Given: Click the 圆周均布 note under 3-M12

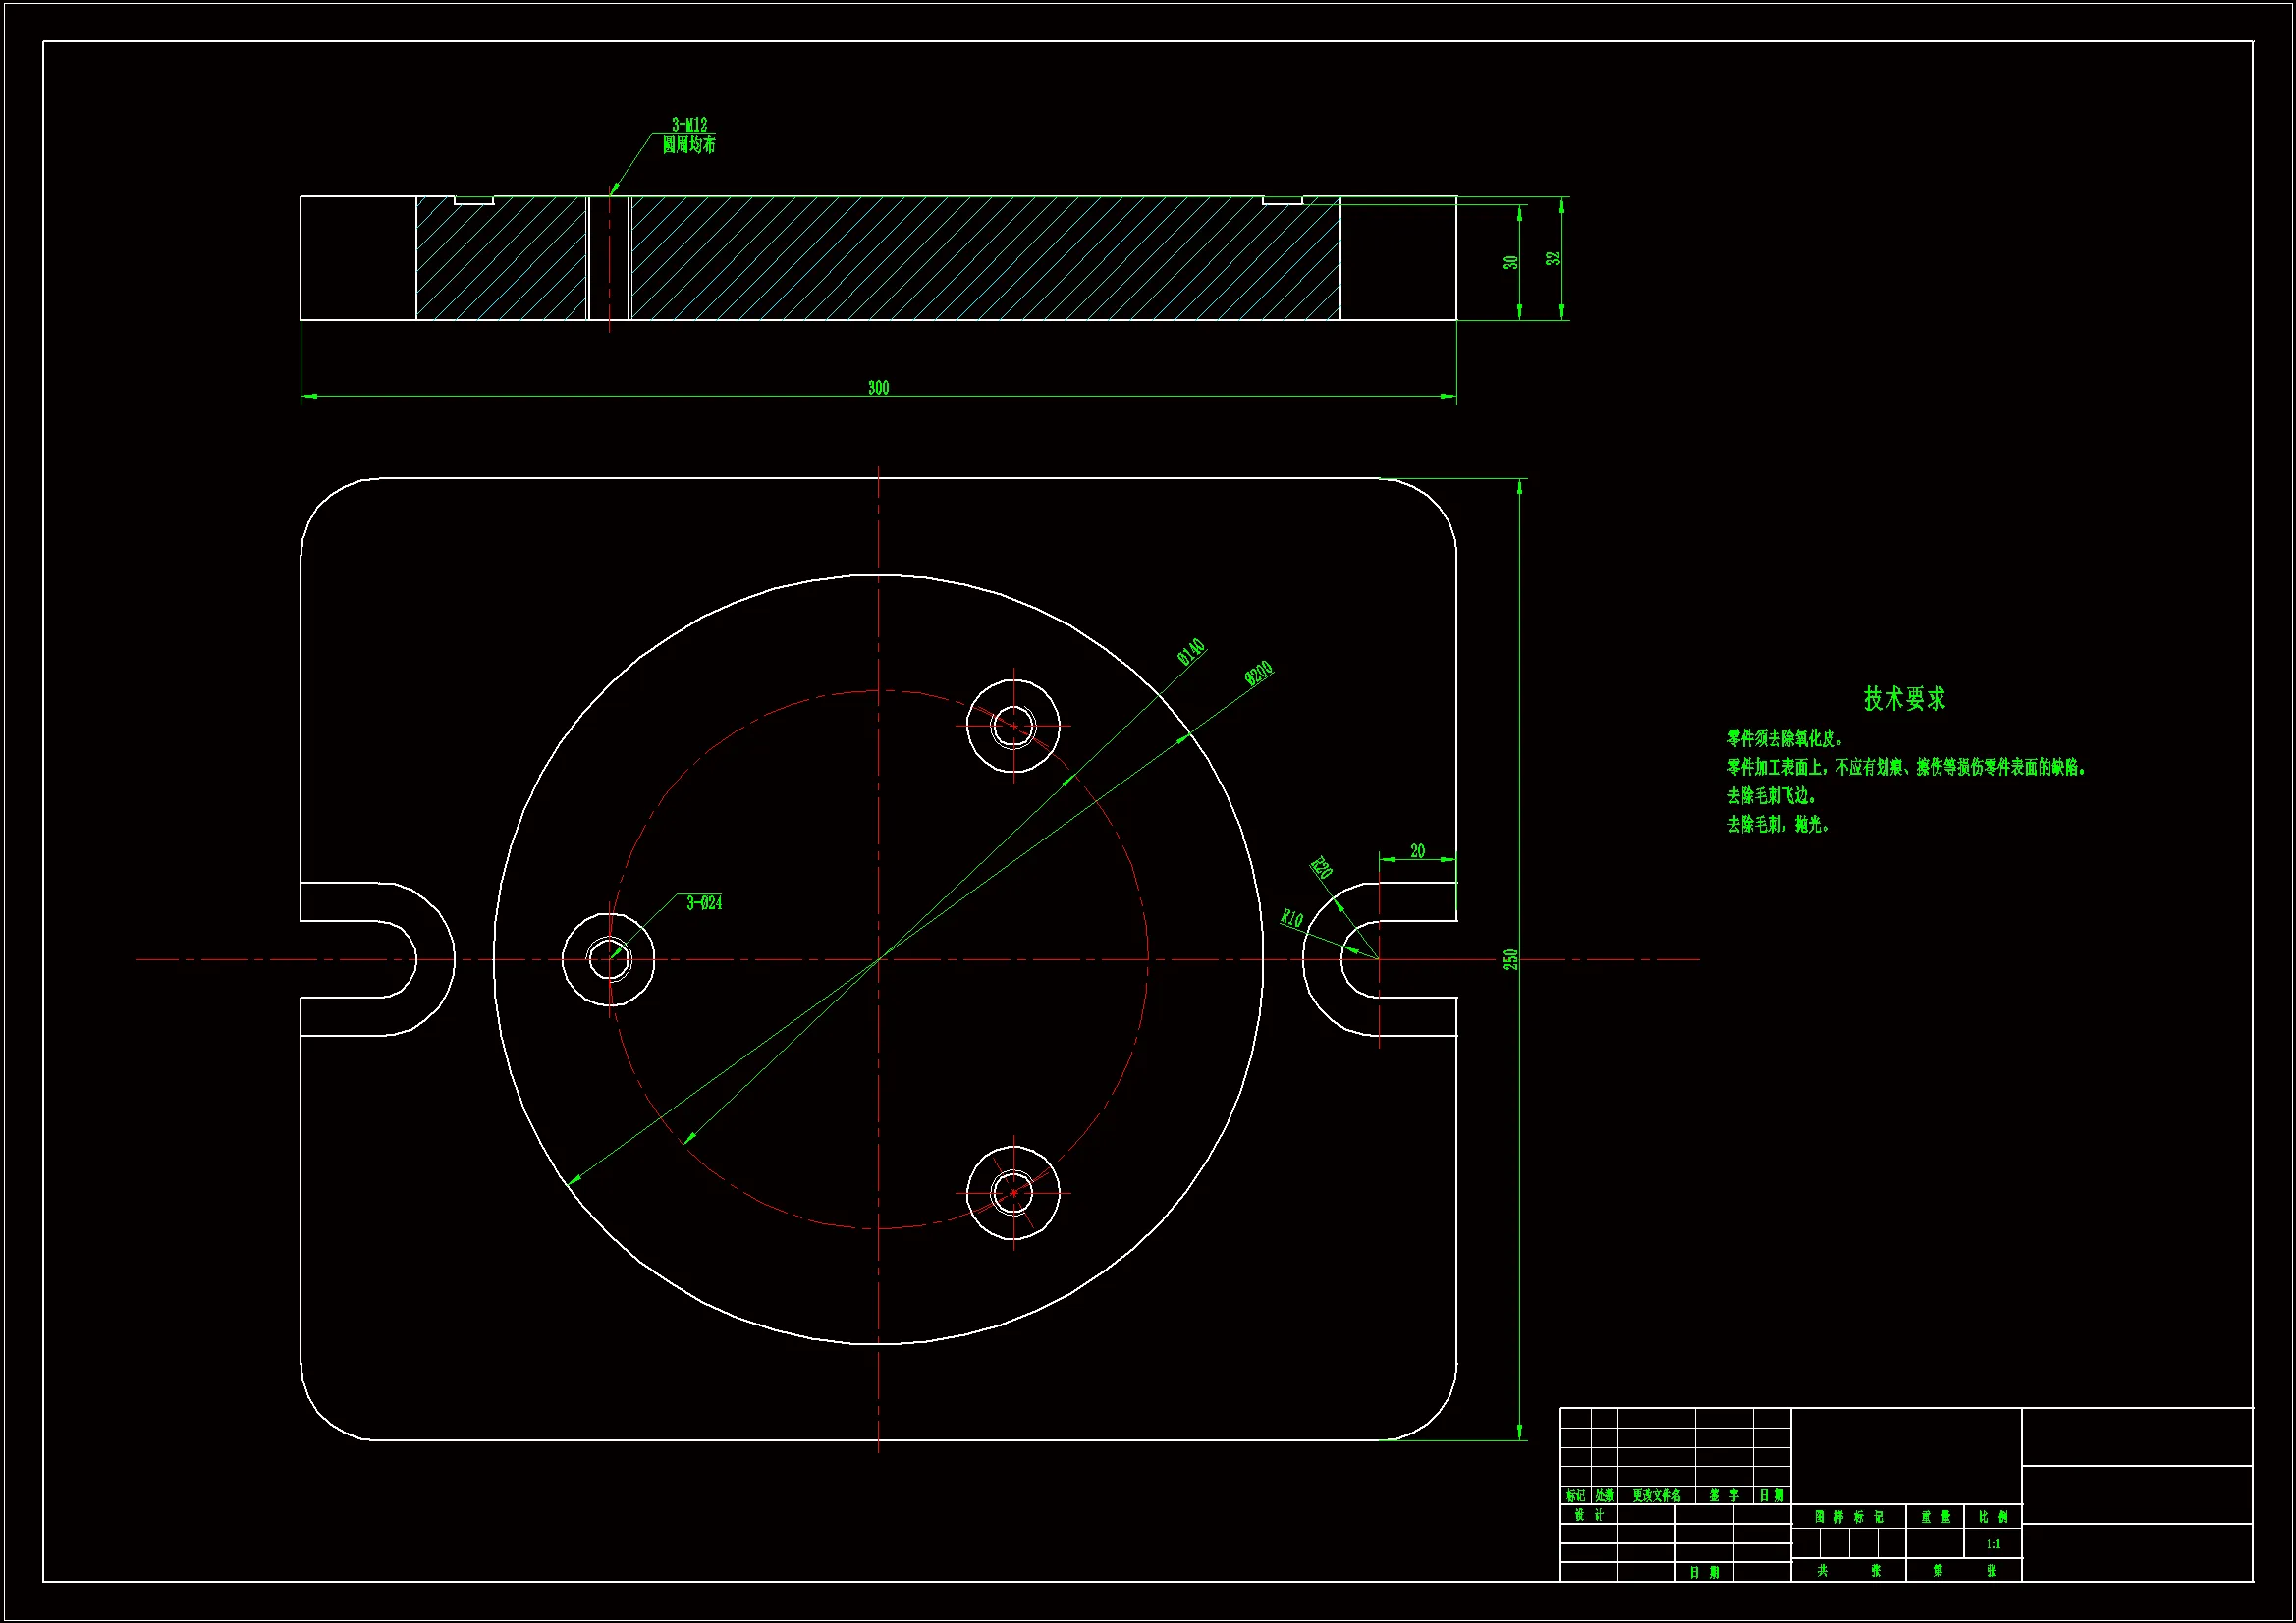Looking at the screenshot, I should pos(689,145).
